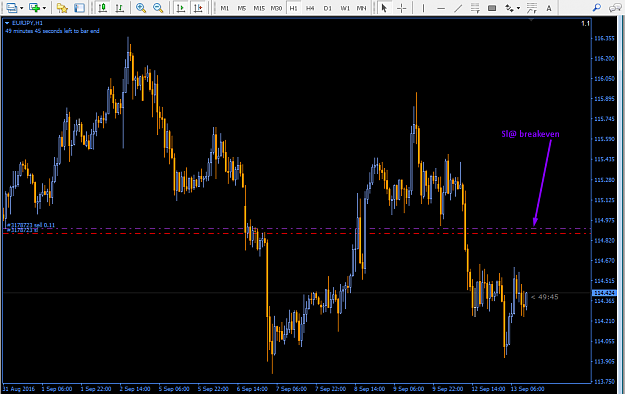The width and height of the screenshot is (625, 394).
Task: Select the MN timeframe
Action: point(361,8)
